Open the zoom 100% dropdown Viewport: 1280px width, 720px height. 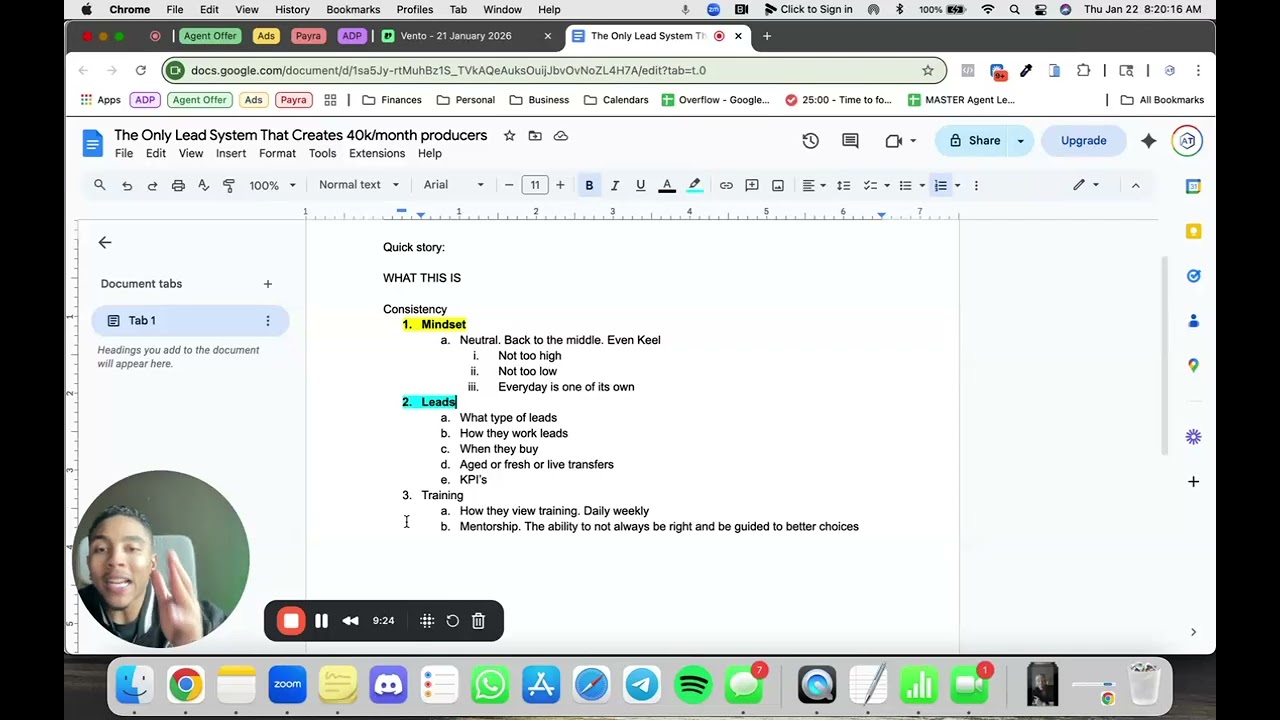click(x=273, y=185)
